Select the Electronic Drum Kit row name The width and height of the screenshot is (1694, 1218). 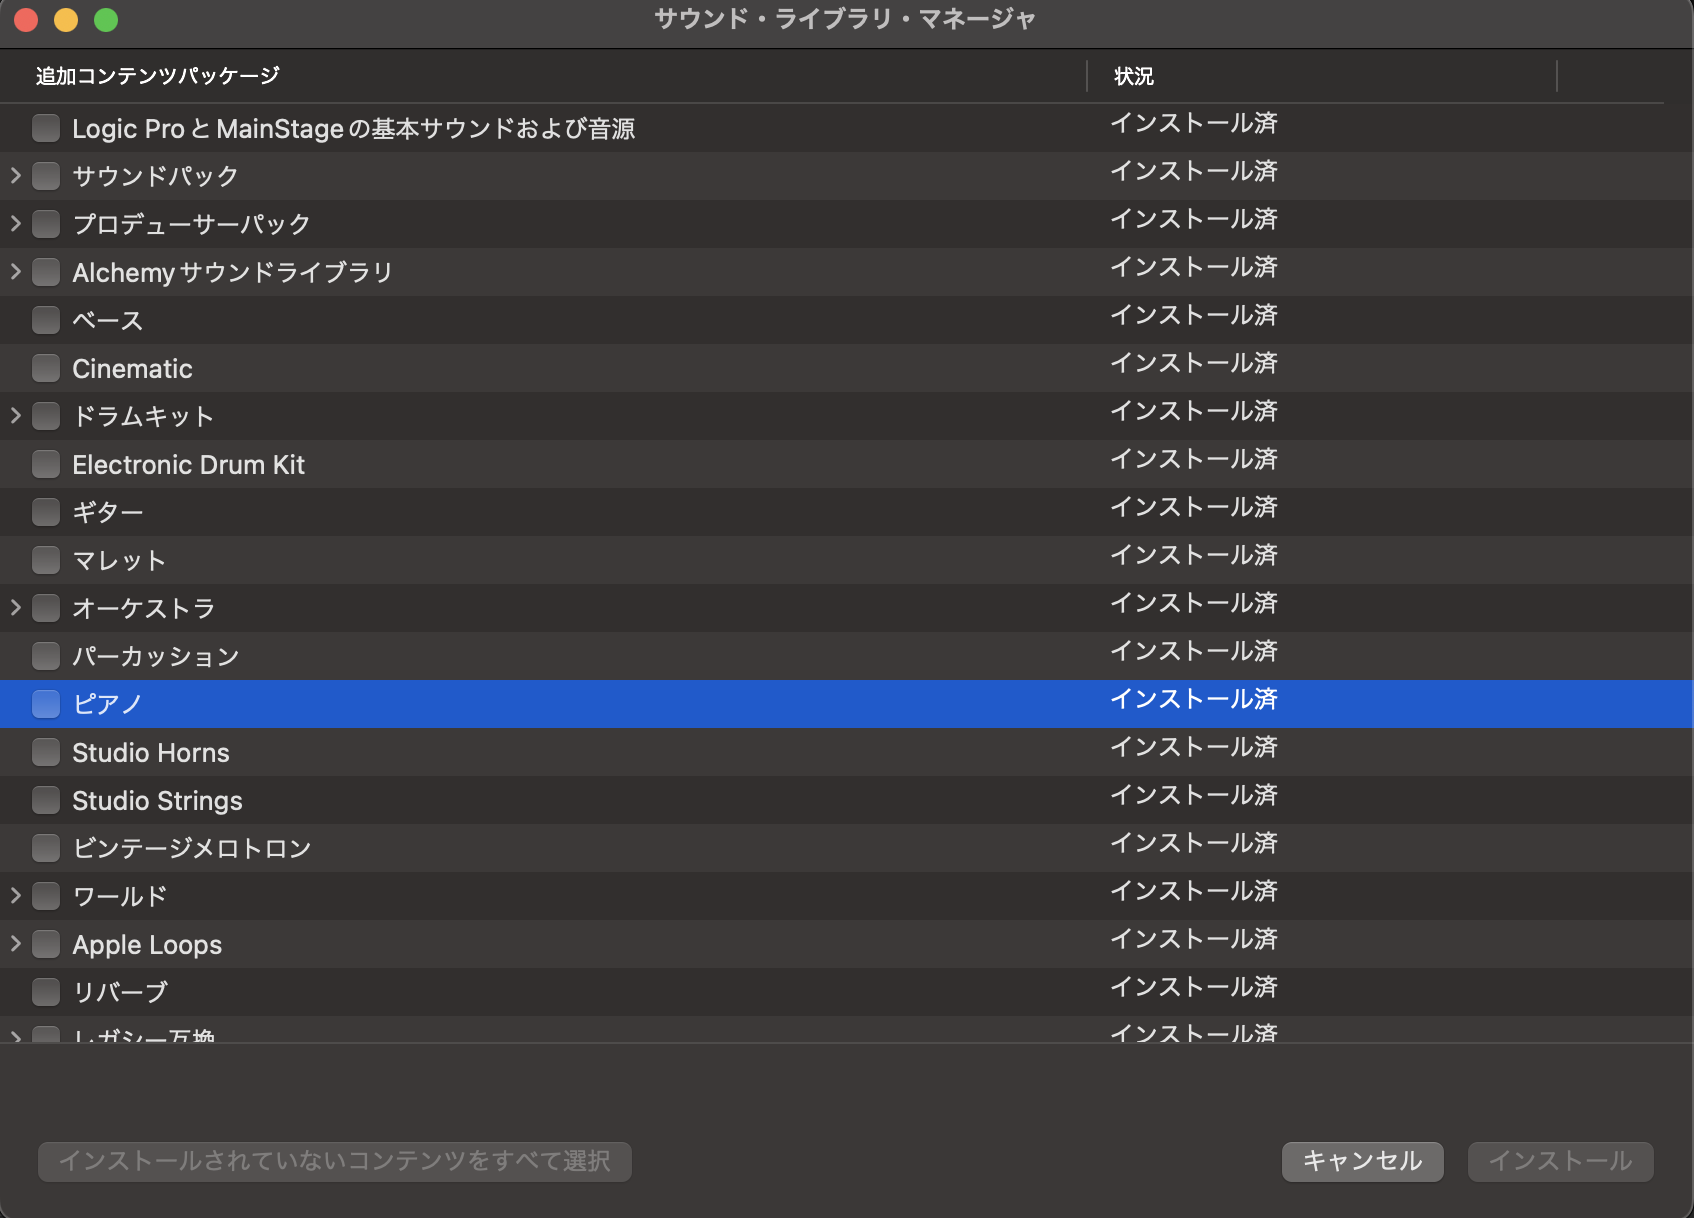pos(189,465)
